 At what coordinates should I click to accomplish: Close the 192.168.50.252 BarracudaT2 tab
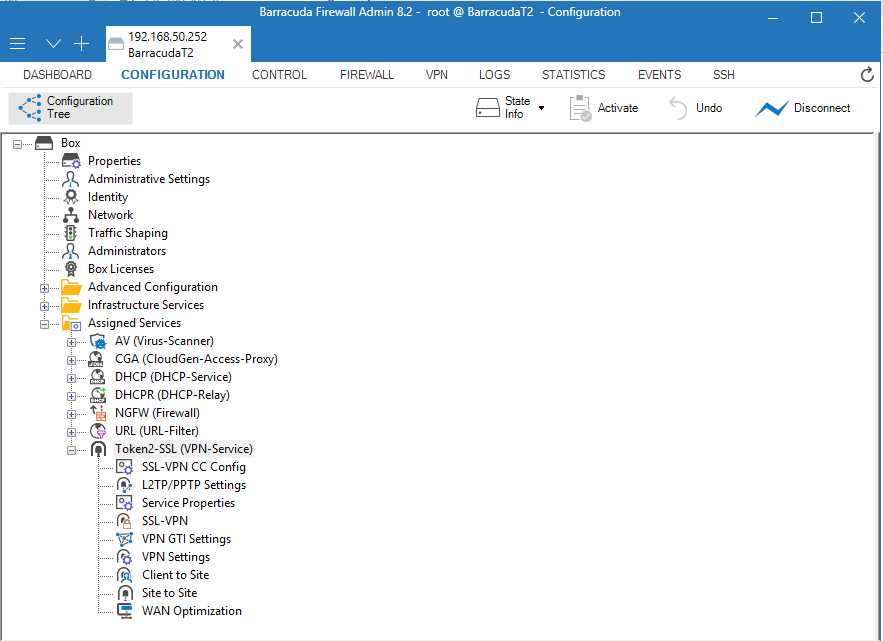[238, 44]
